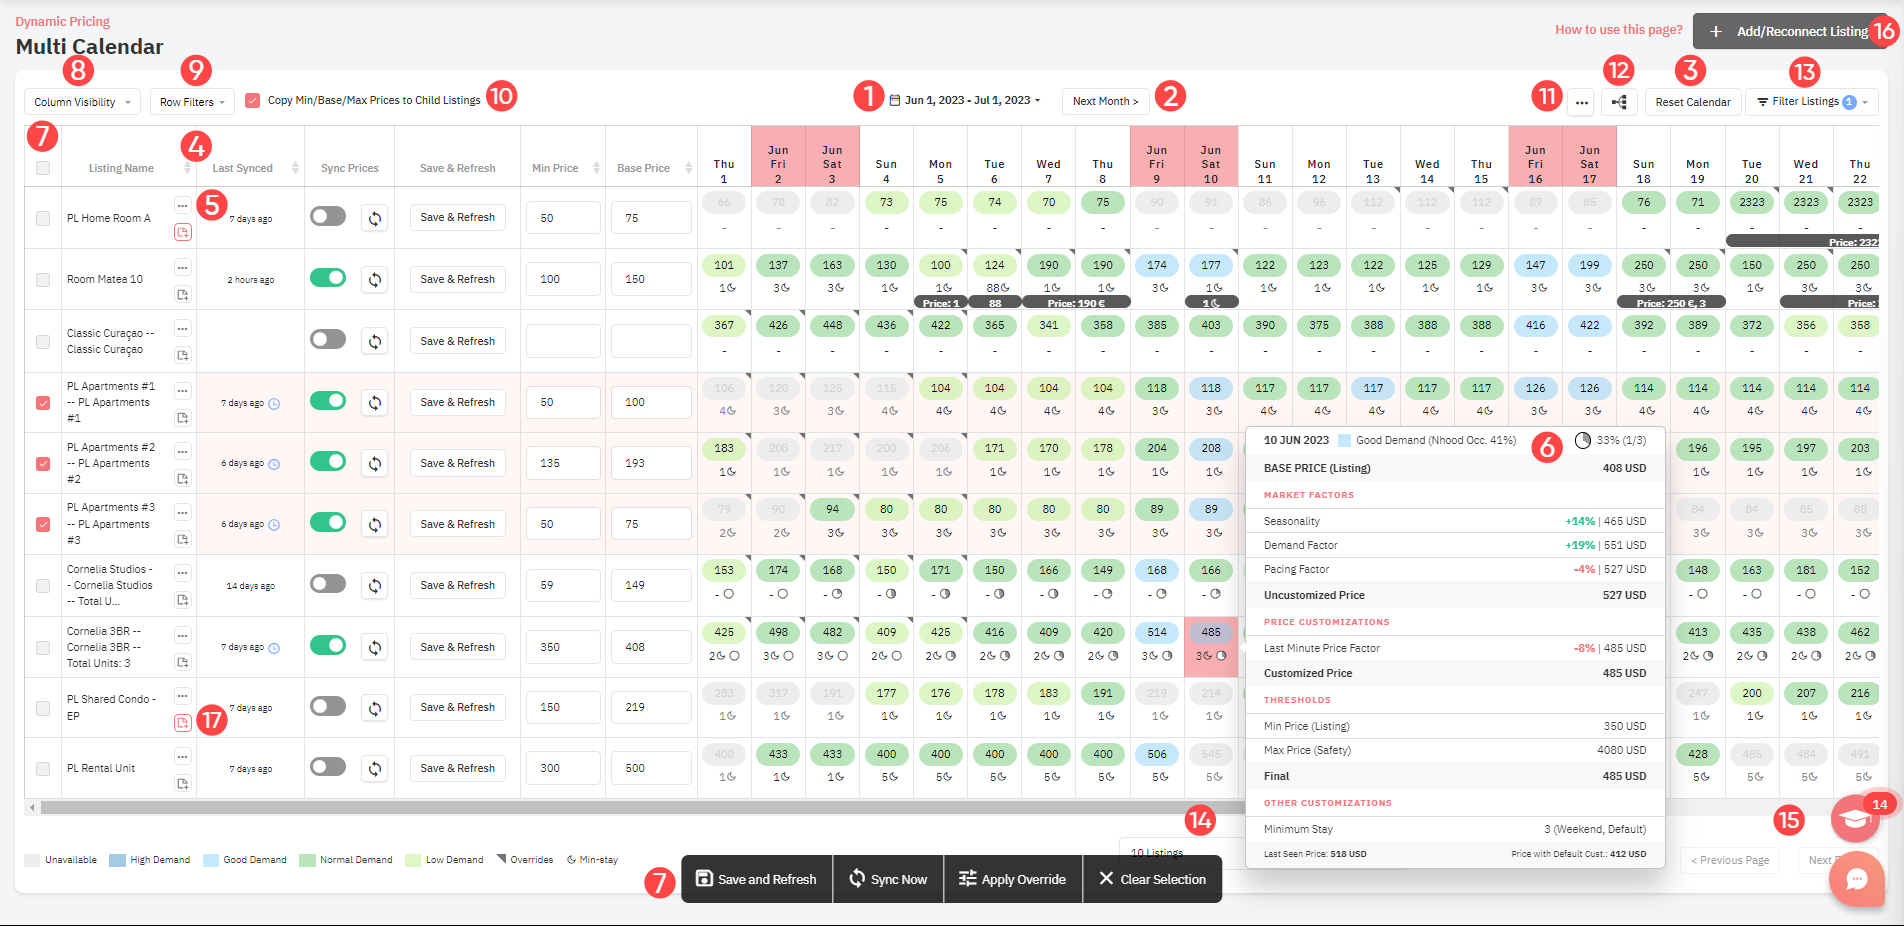Enable Sync Prices toggle for PL Home Room A
This screenshot has height=926, width=1904.
(328, 216)
